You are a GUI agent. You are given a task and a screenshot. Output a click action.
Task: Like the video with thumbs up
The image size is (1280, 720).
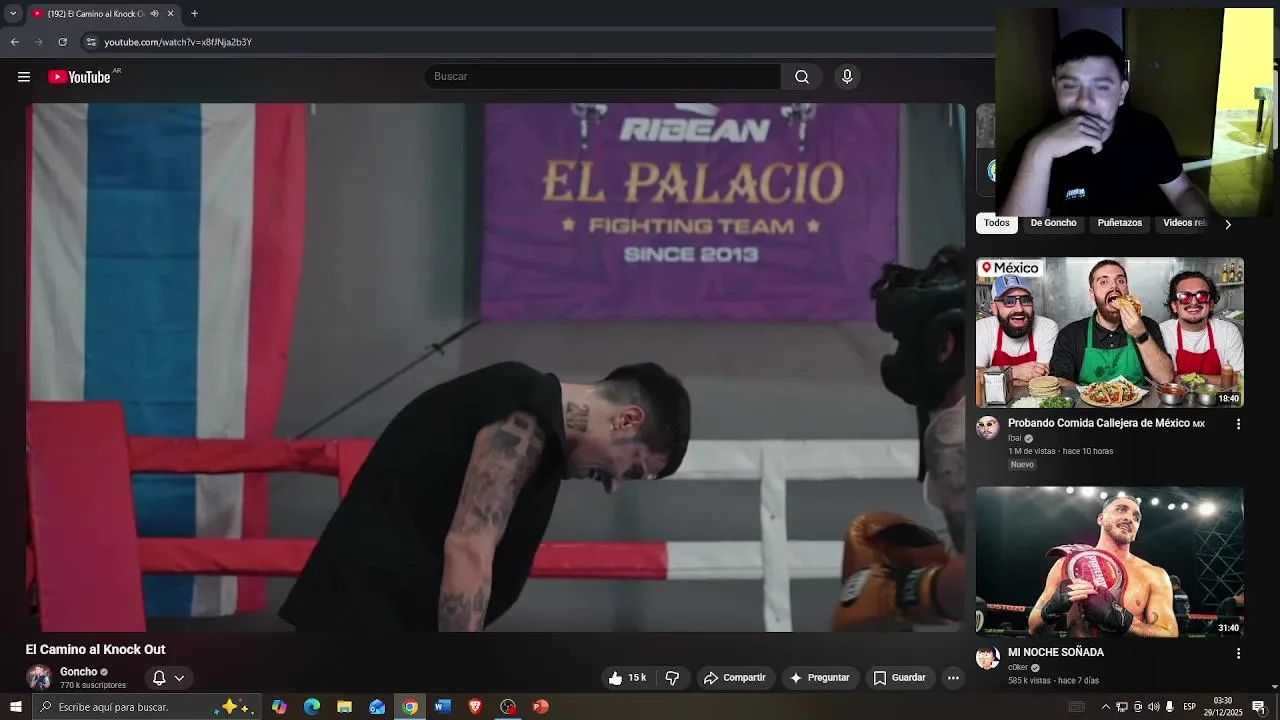(627, 678)
